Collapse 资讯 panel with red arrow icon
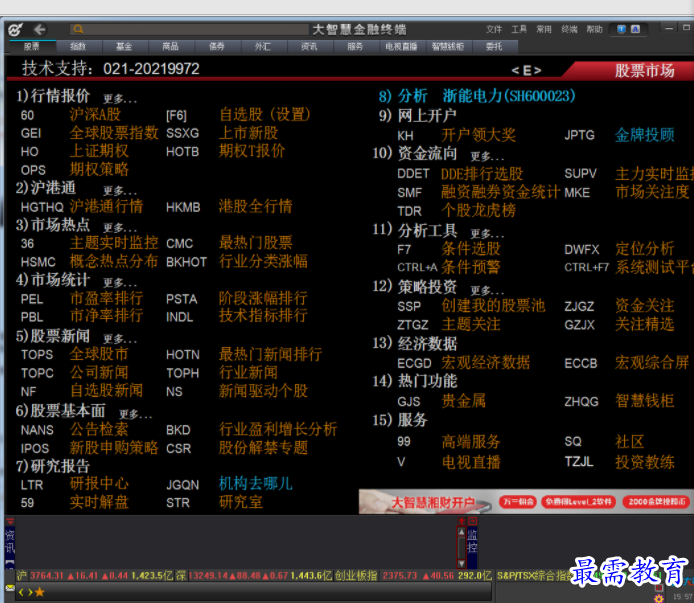The width and height of the screenshot is (694, 603). coord(10,522)
